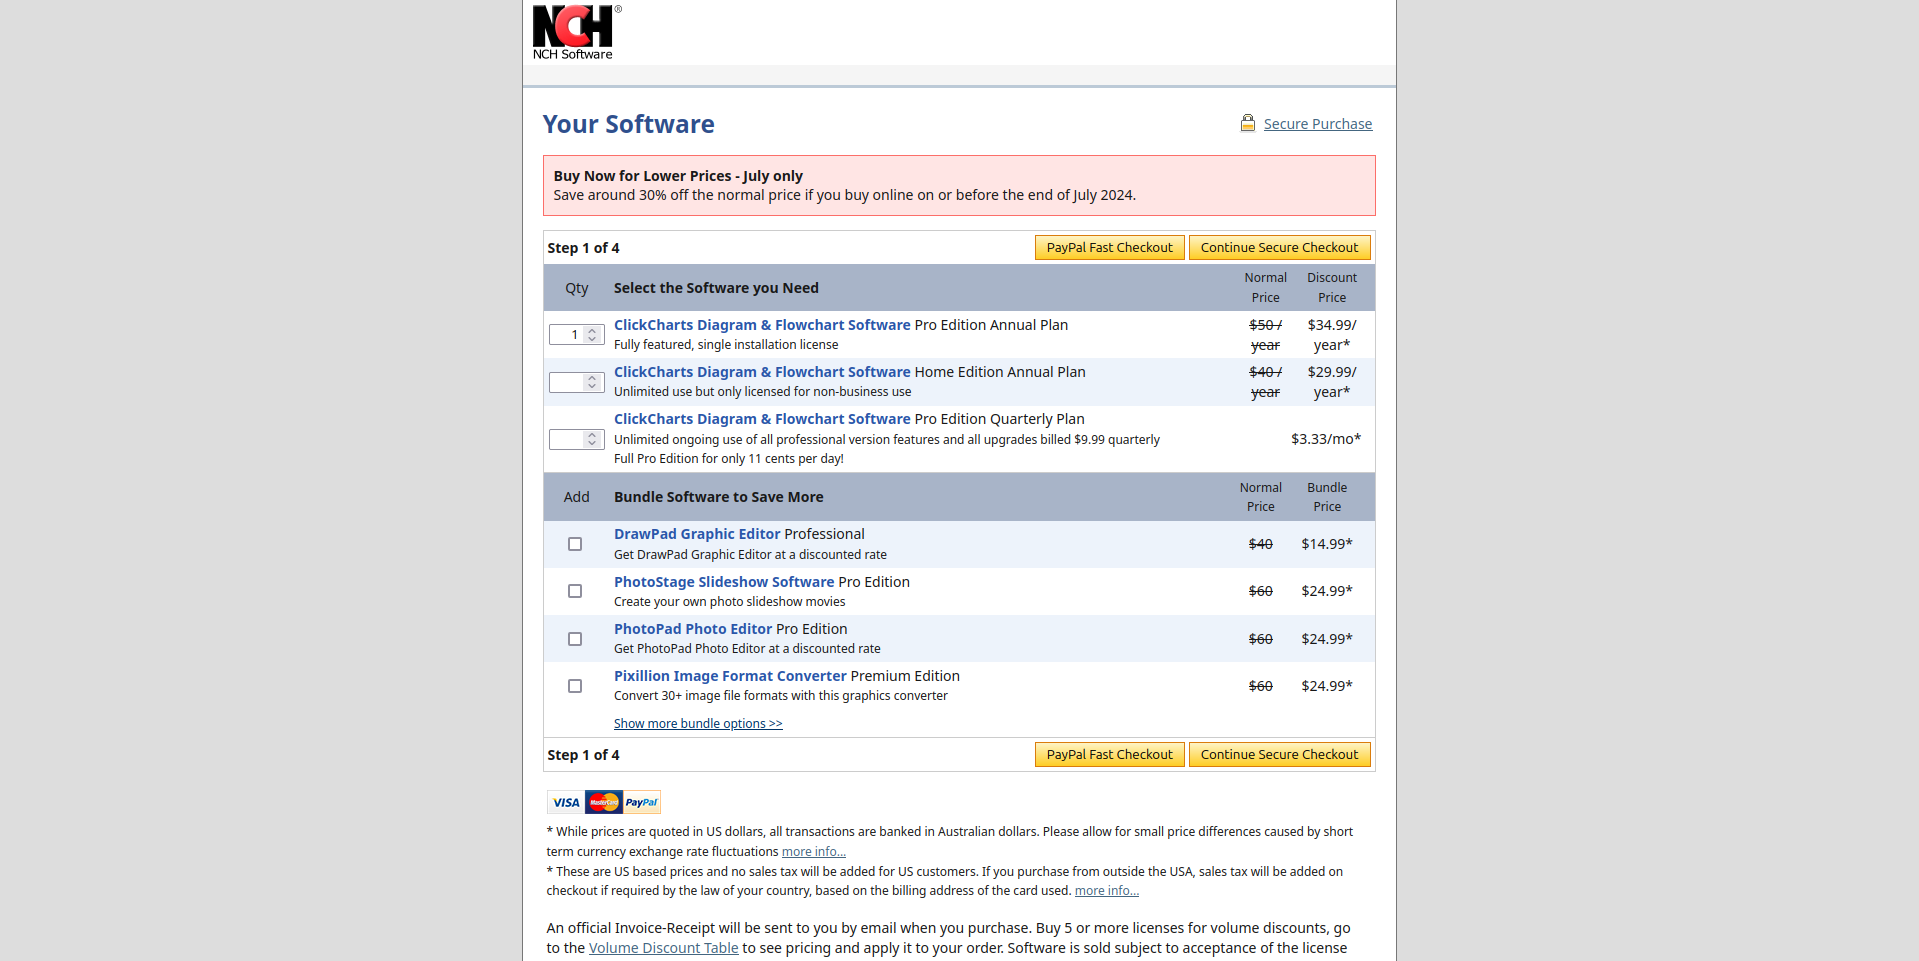Open the DrawPad Graphic Editor link

tap(697, 534)
